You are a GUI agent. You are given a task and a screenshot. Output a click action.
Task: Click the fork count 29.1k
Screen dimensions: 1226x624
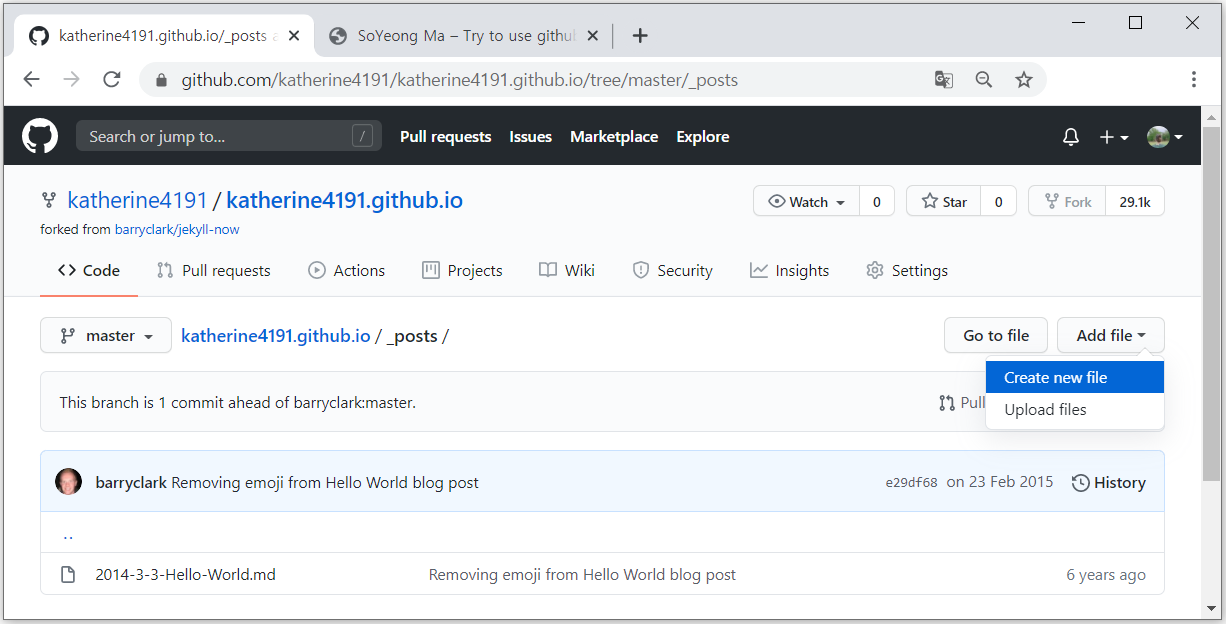(1135, 202)
